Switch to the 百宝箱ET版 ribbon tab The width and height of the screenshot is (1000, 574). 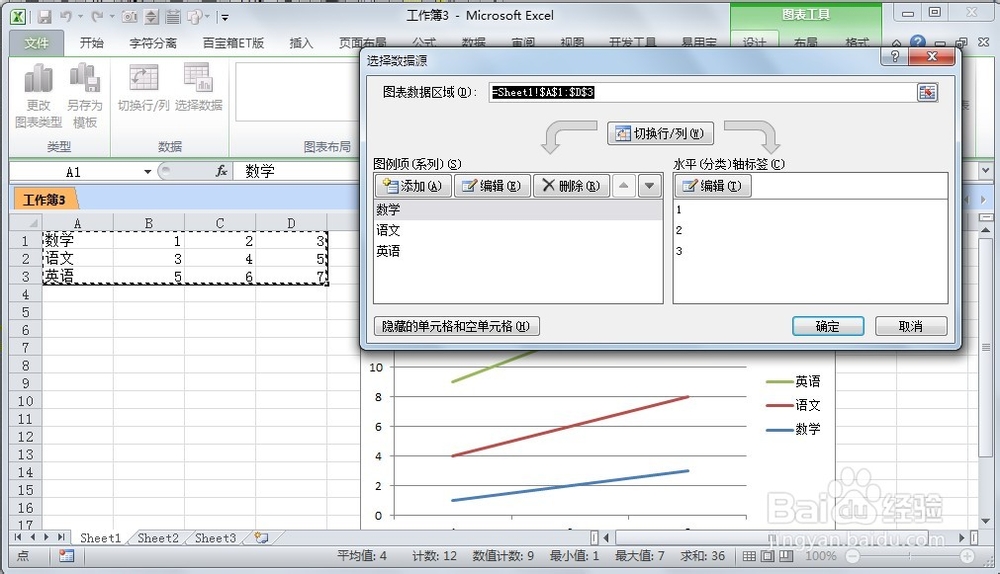[233, 43]
